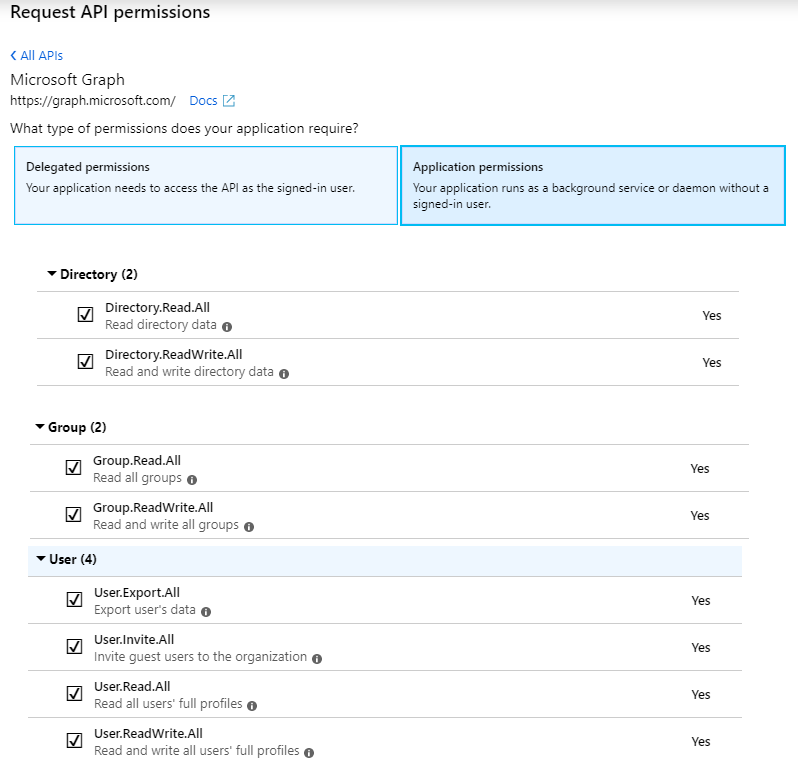
Task: Click the User.Export.All permission name
Action: click(x=136, y=593)
